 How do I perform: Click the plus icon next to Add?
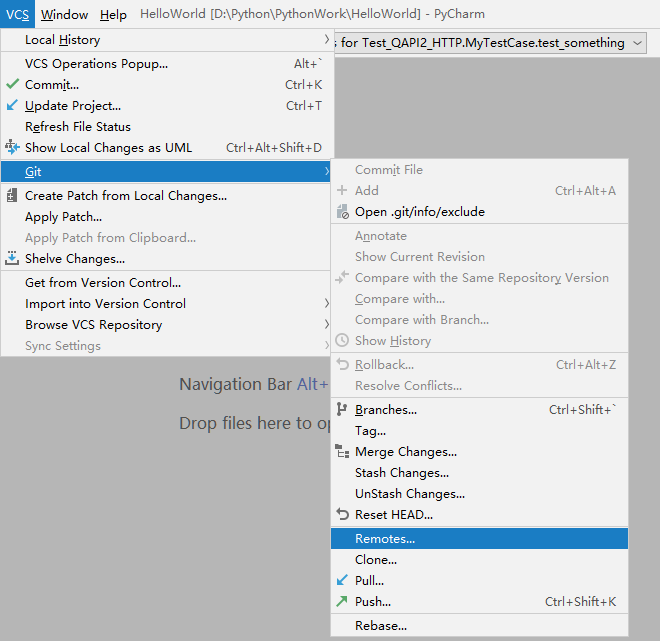click(x=342, y=190)
